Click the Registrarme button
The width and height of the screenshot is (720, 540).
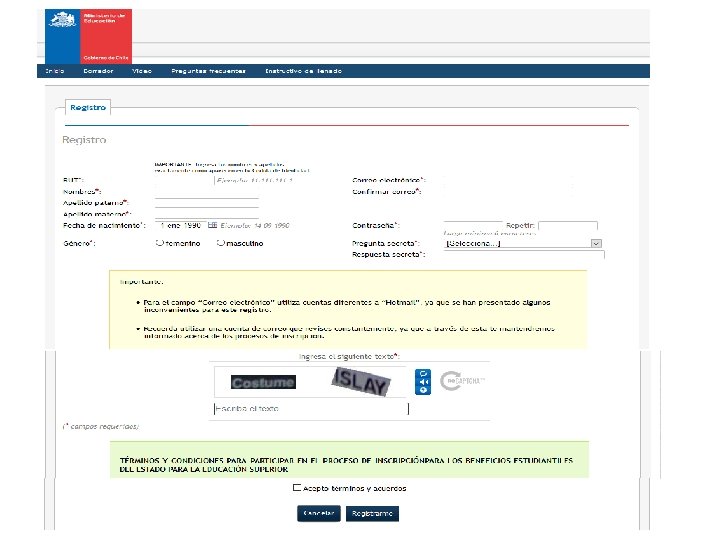click(372, 513)
